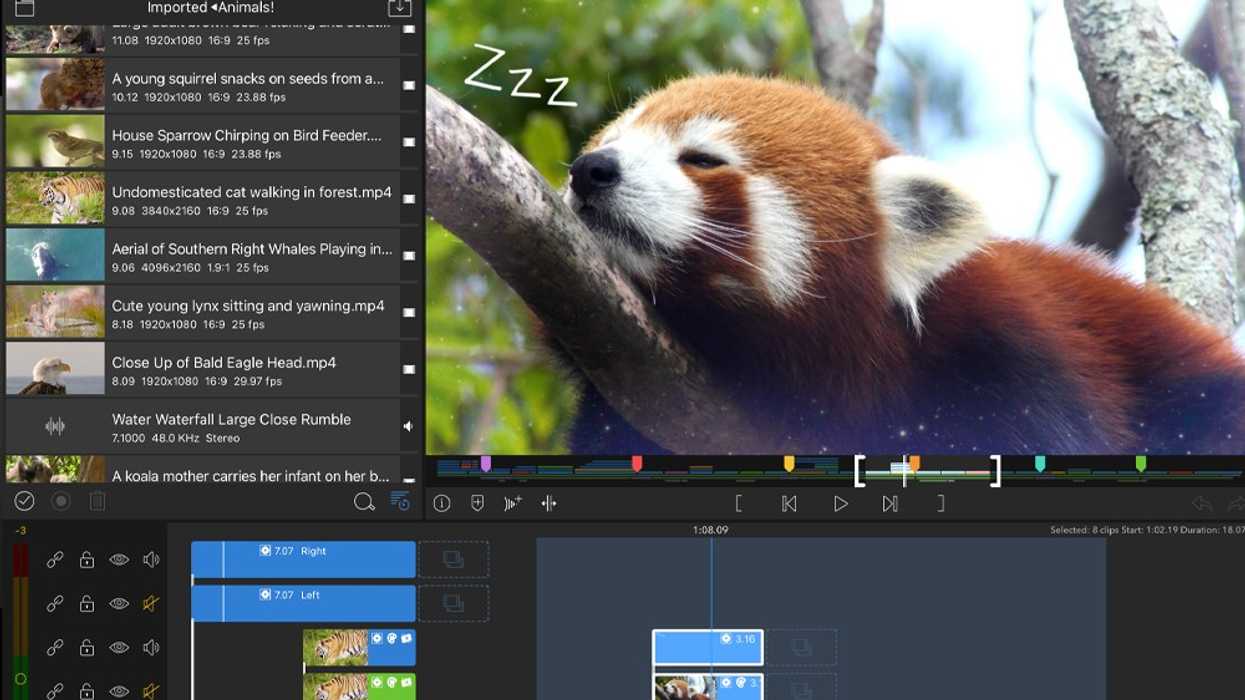Tap the waveform icon of waterfall audio
This screenshot has height=700, width=1245.
tap(55, 426)
